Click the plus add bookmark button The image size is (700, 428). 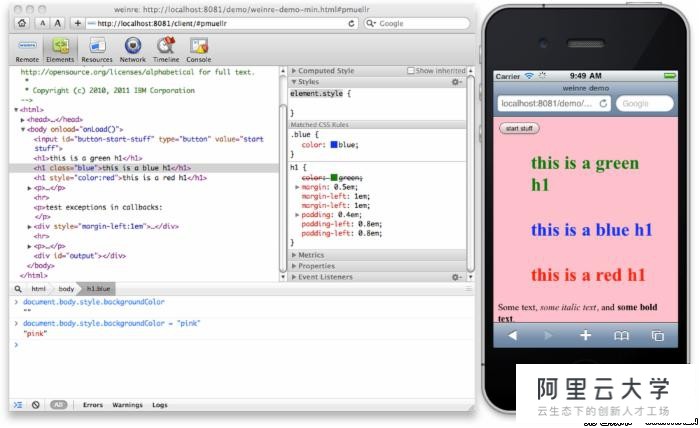pyautogui.click(x=78, y=23)
